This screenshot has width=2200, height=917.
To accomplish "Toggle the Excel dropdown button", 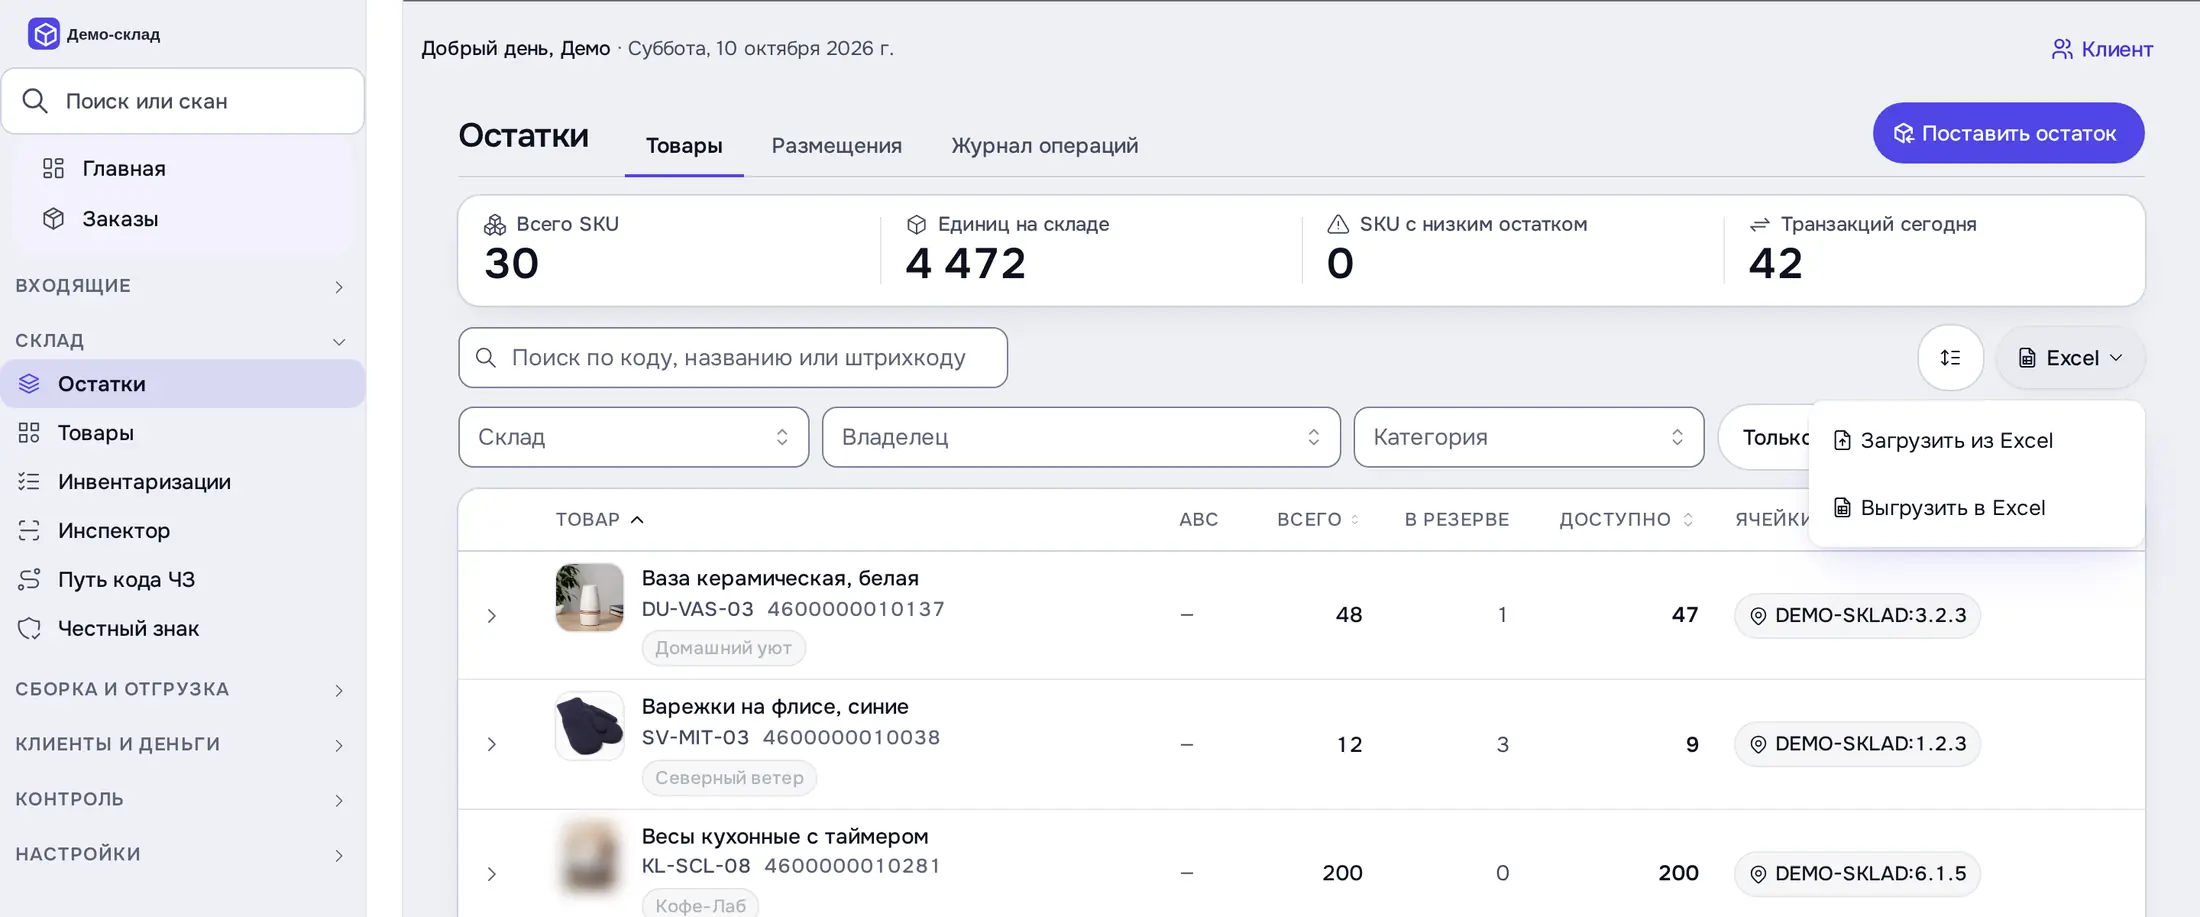I will click(2070, 358).
